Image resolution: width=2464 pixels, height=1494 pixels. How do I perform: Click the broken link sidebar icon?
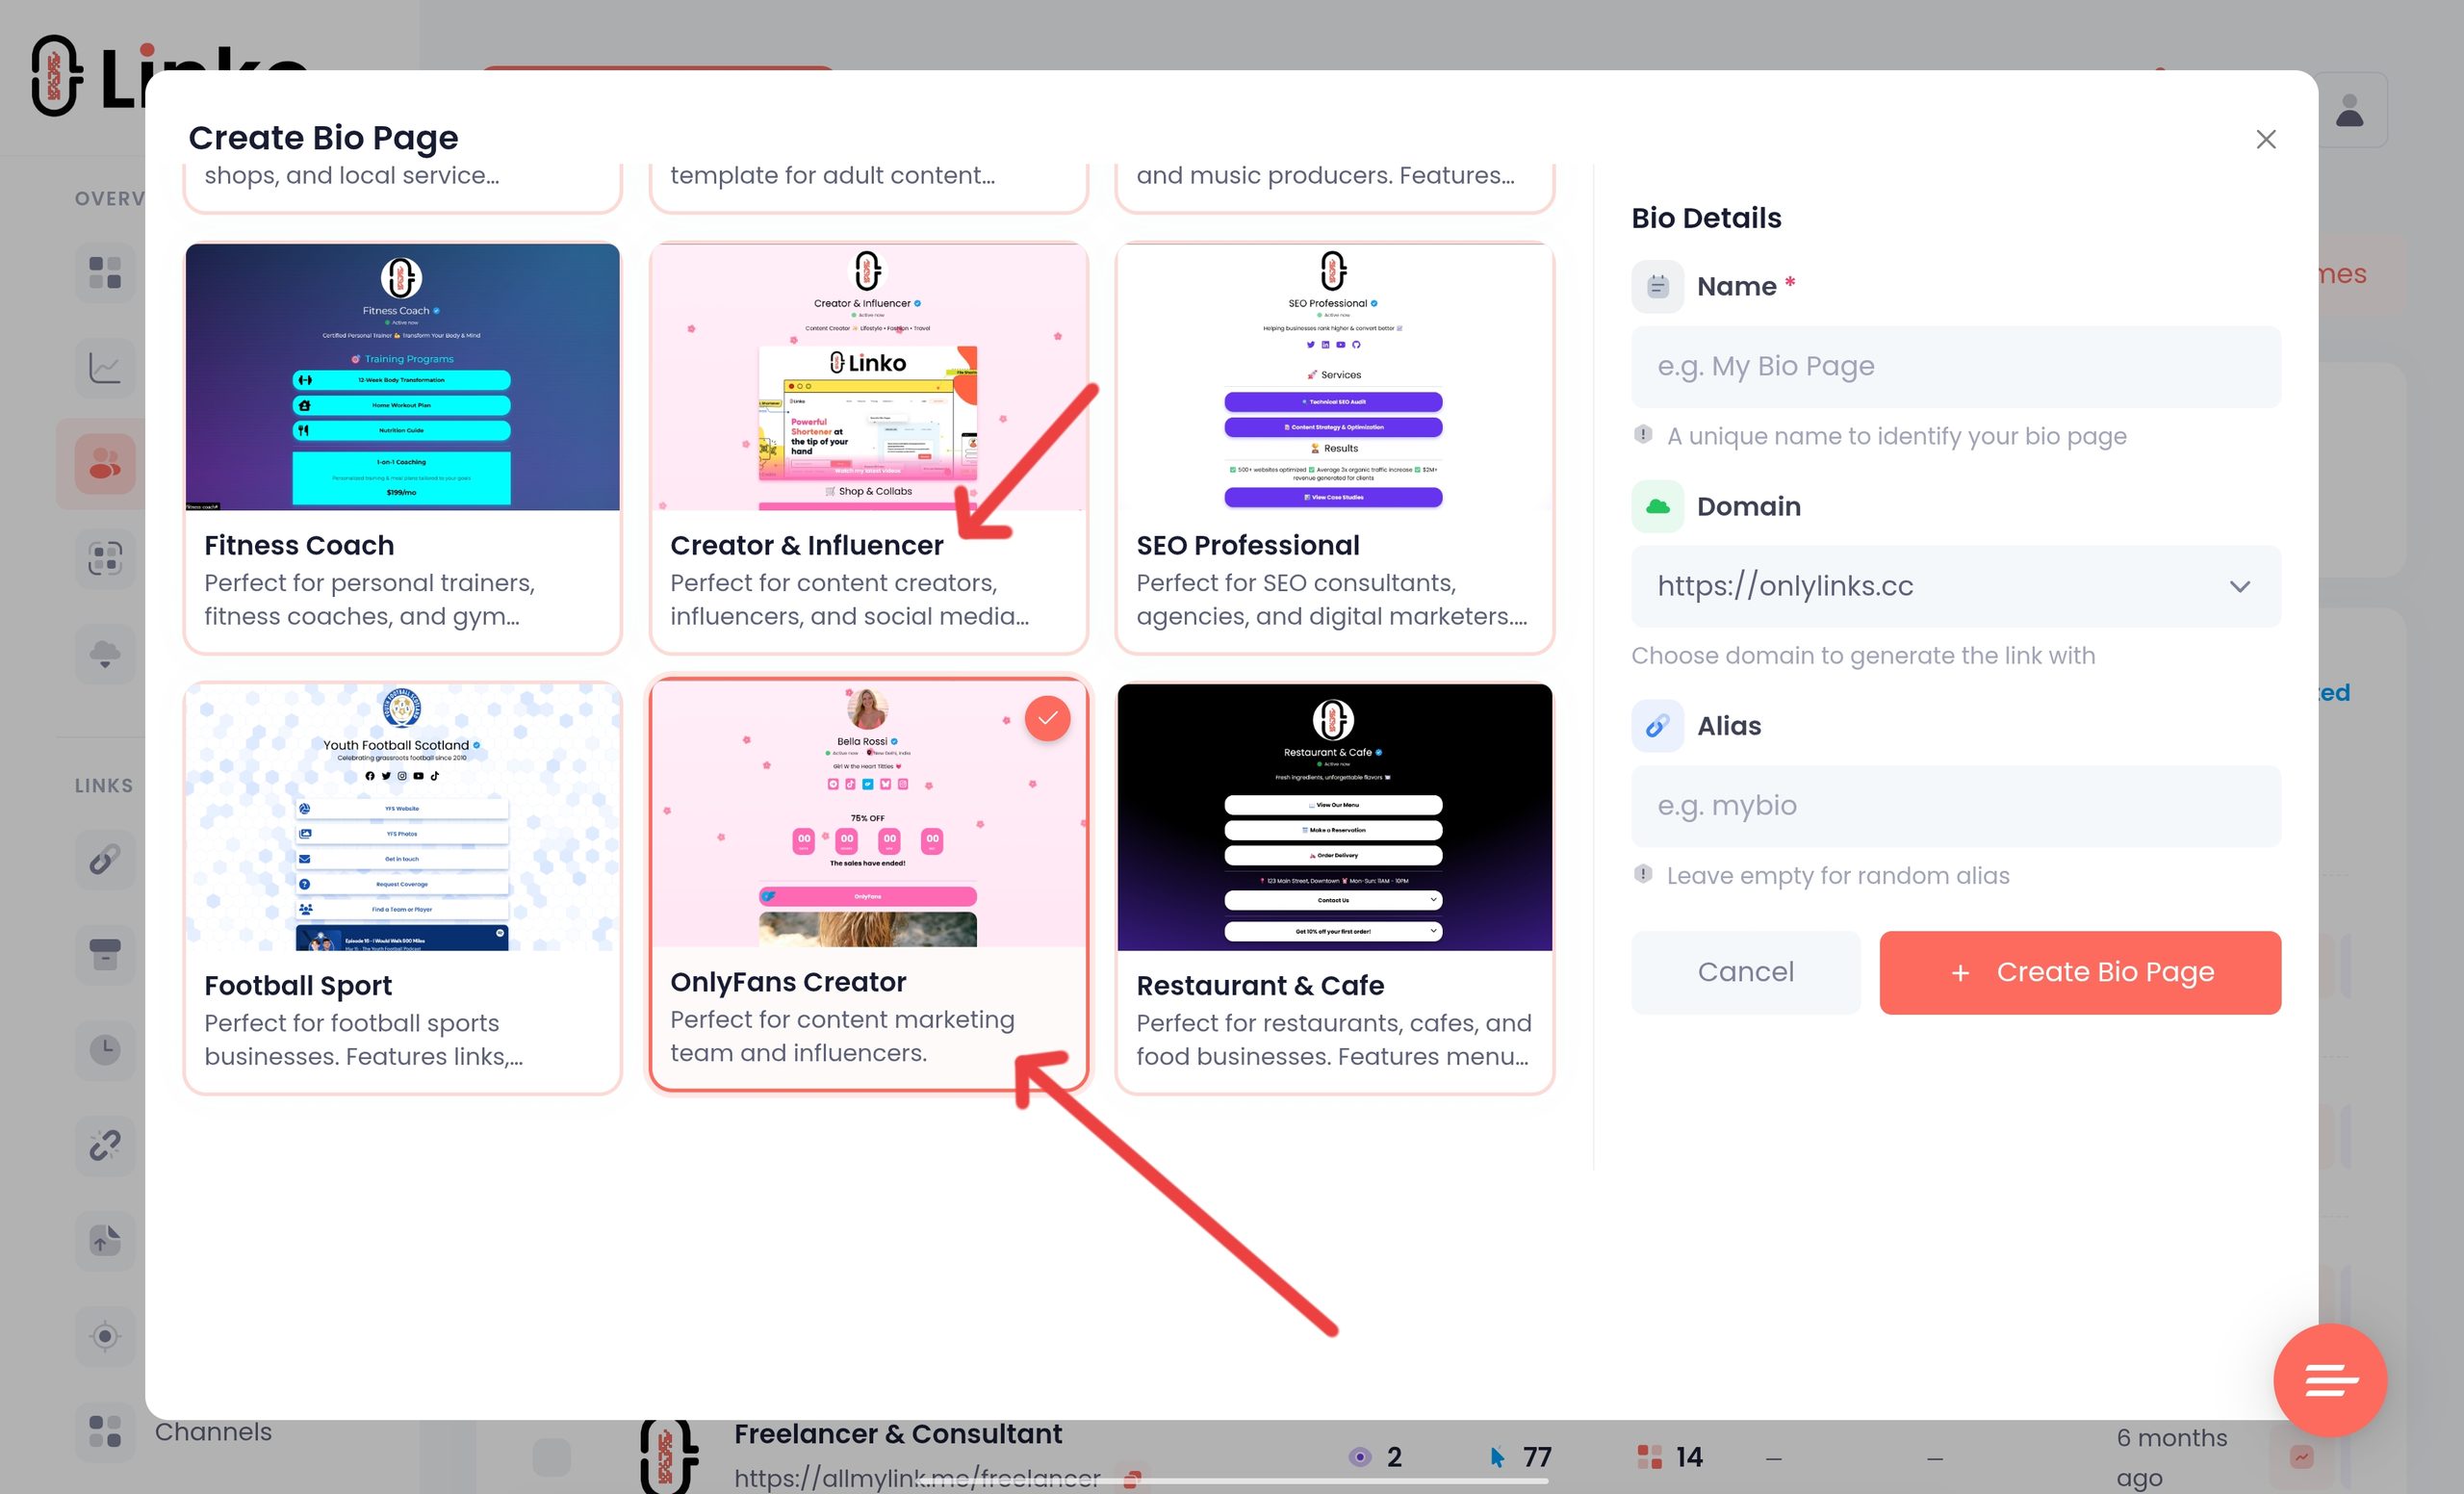pos(105,1145)
